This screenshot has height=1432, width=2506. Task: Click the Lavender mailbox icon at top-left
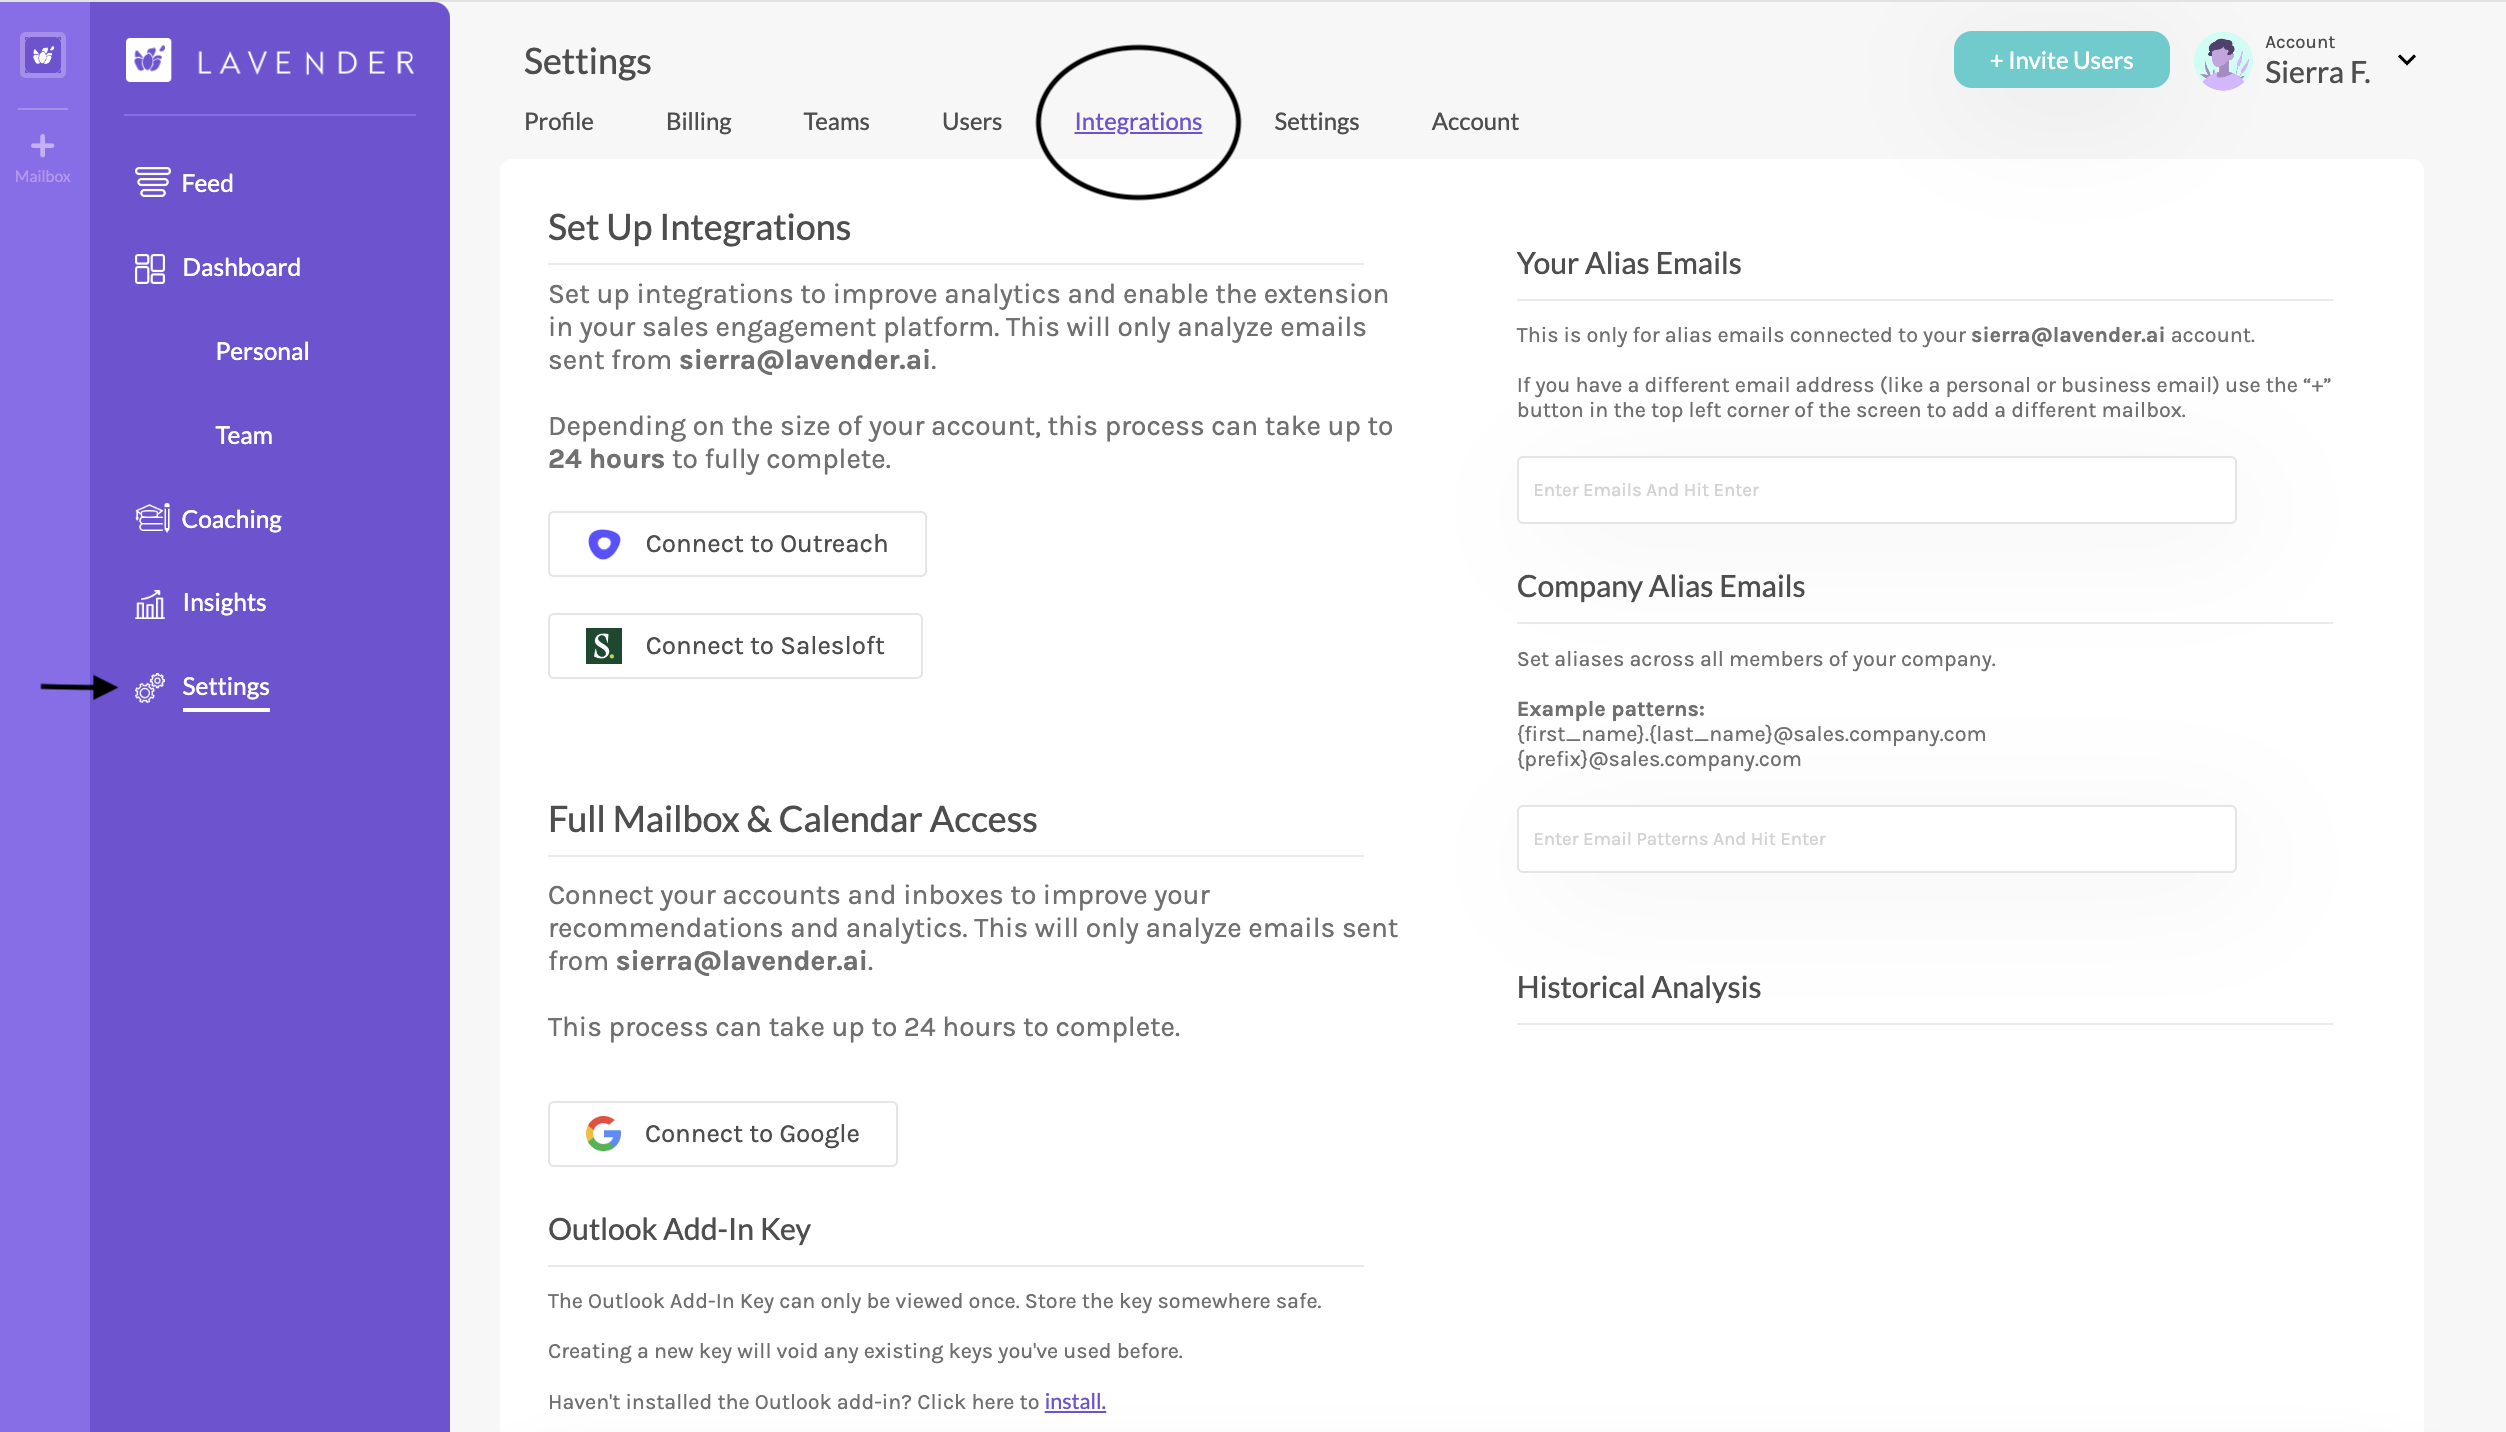(x=43, y=56)
